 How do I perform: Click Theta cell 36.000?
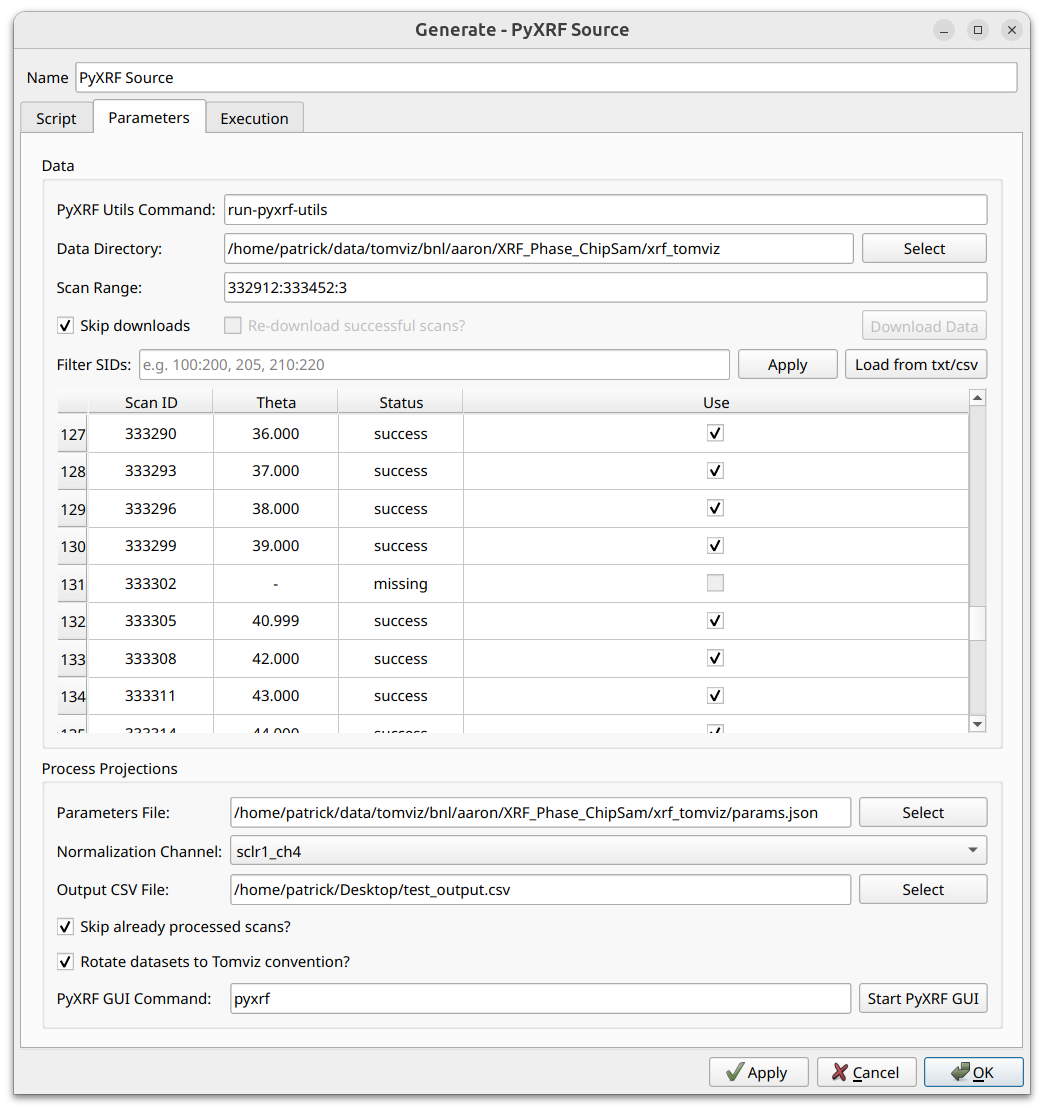tap(276, 434)
